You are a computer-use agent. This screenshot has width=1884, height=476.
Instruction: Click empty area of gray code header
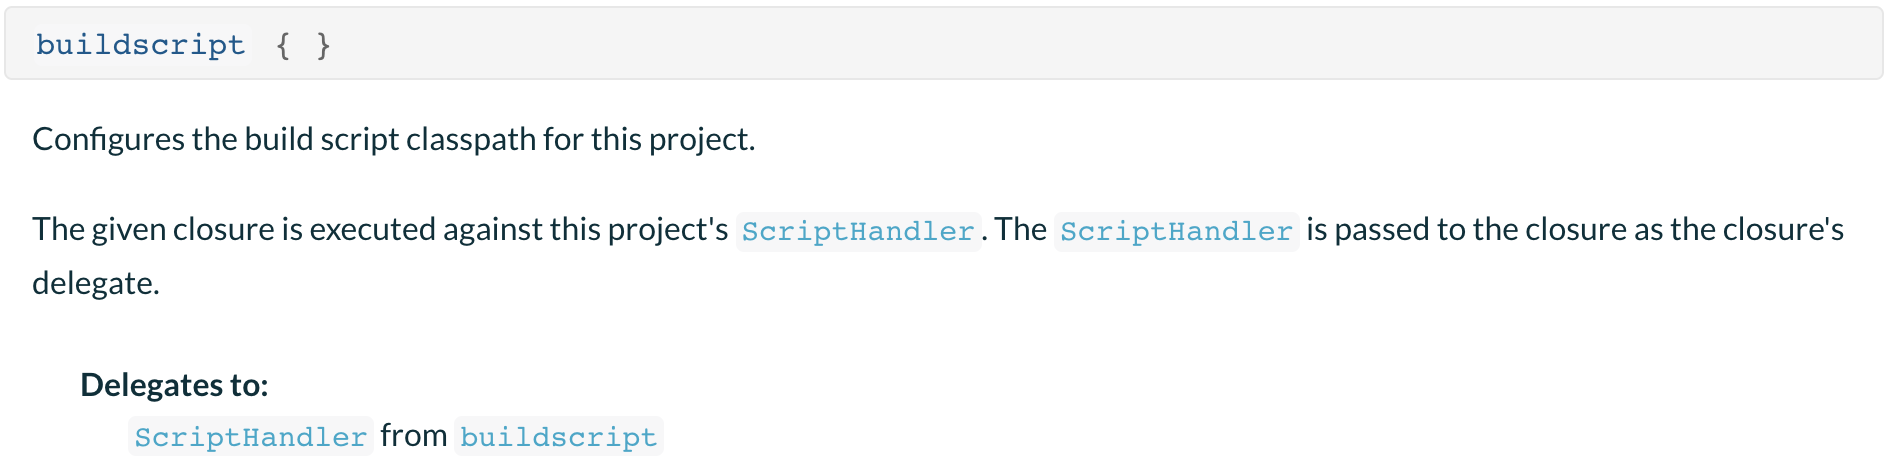click(x=1100, y=45)
